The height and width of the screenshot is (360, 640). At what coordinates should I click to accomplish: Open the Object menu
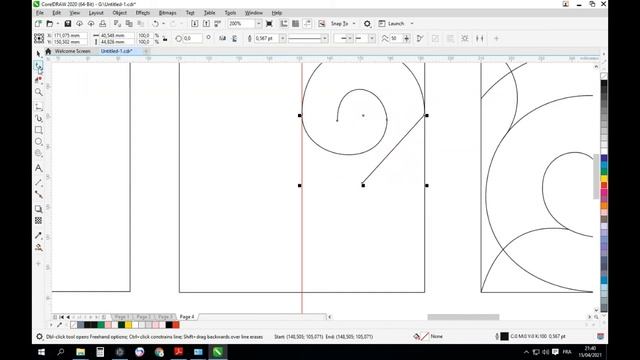[120, 13]
